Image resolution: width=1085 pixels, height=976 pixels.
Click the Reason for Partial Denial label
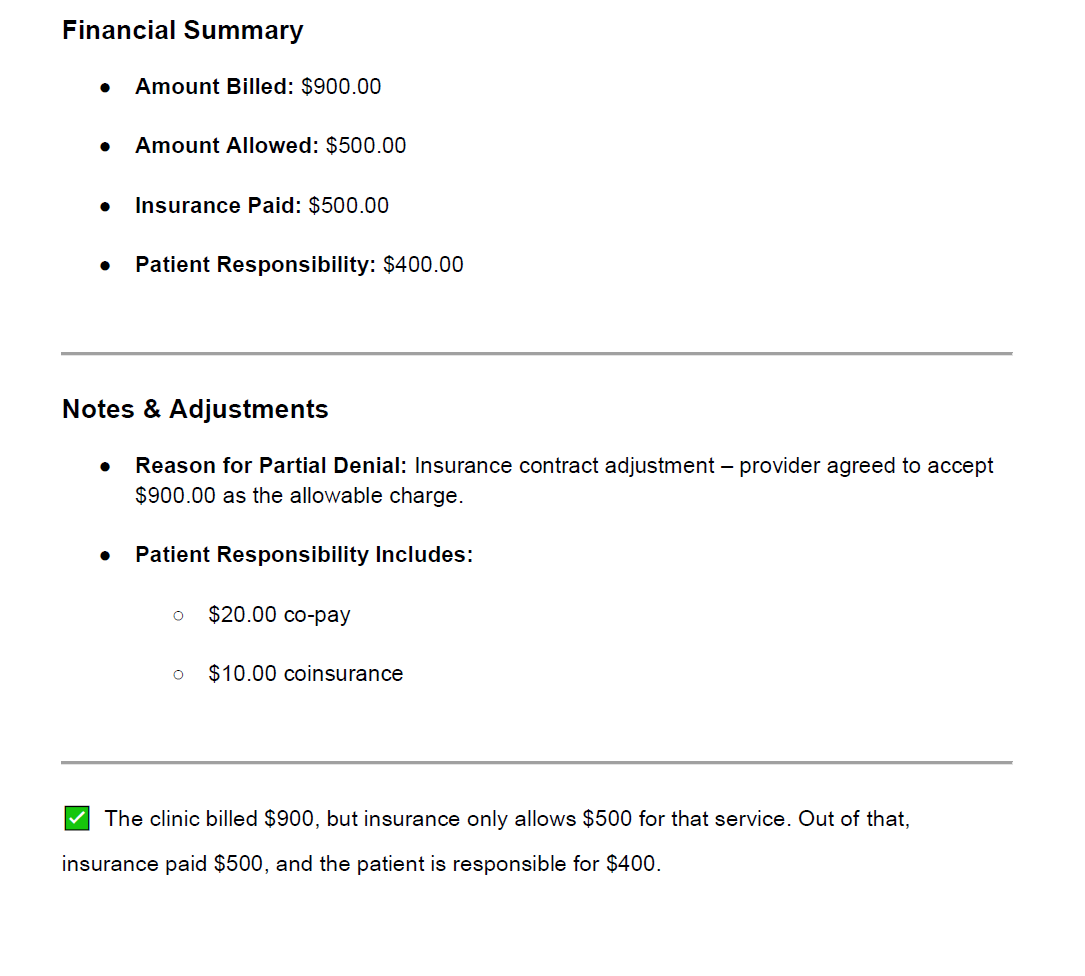click(271, 466)
